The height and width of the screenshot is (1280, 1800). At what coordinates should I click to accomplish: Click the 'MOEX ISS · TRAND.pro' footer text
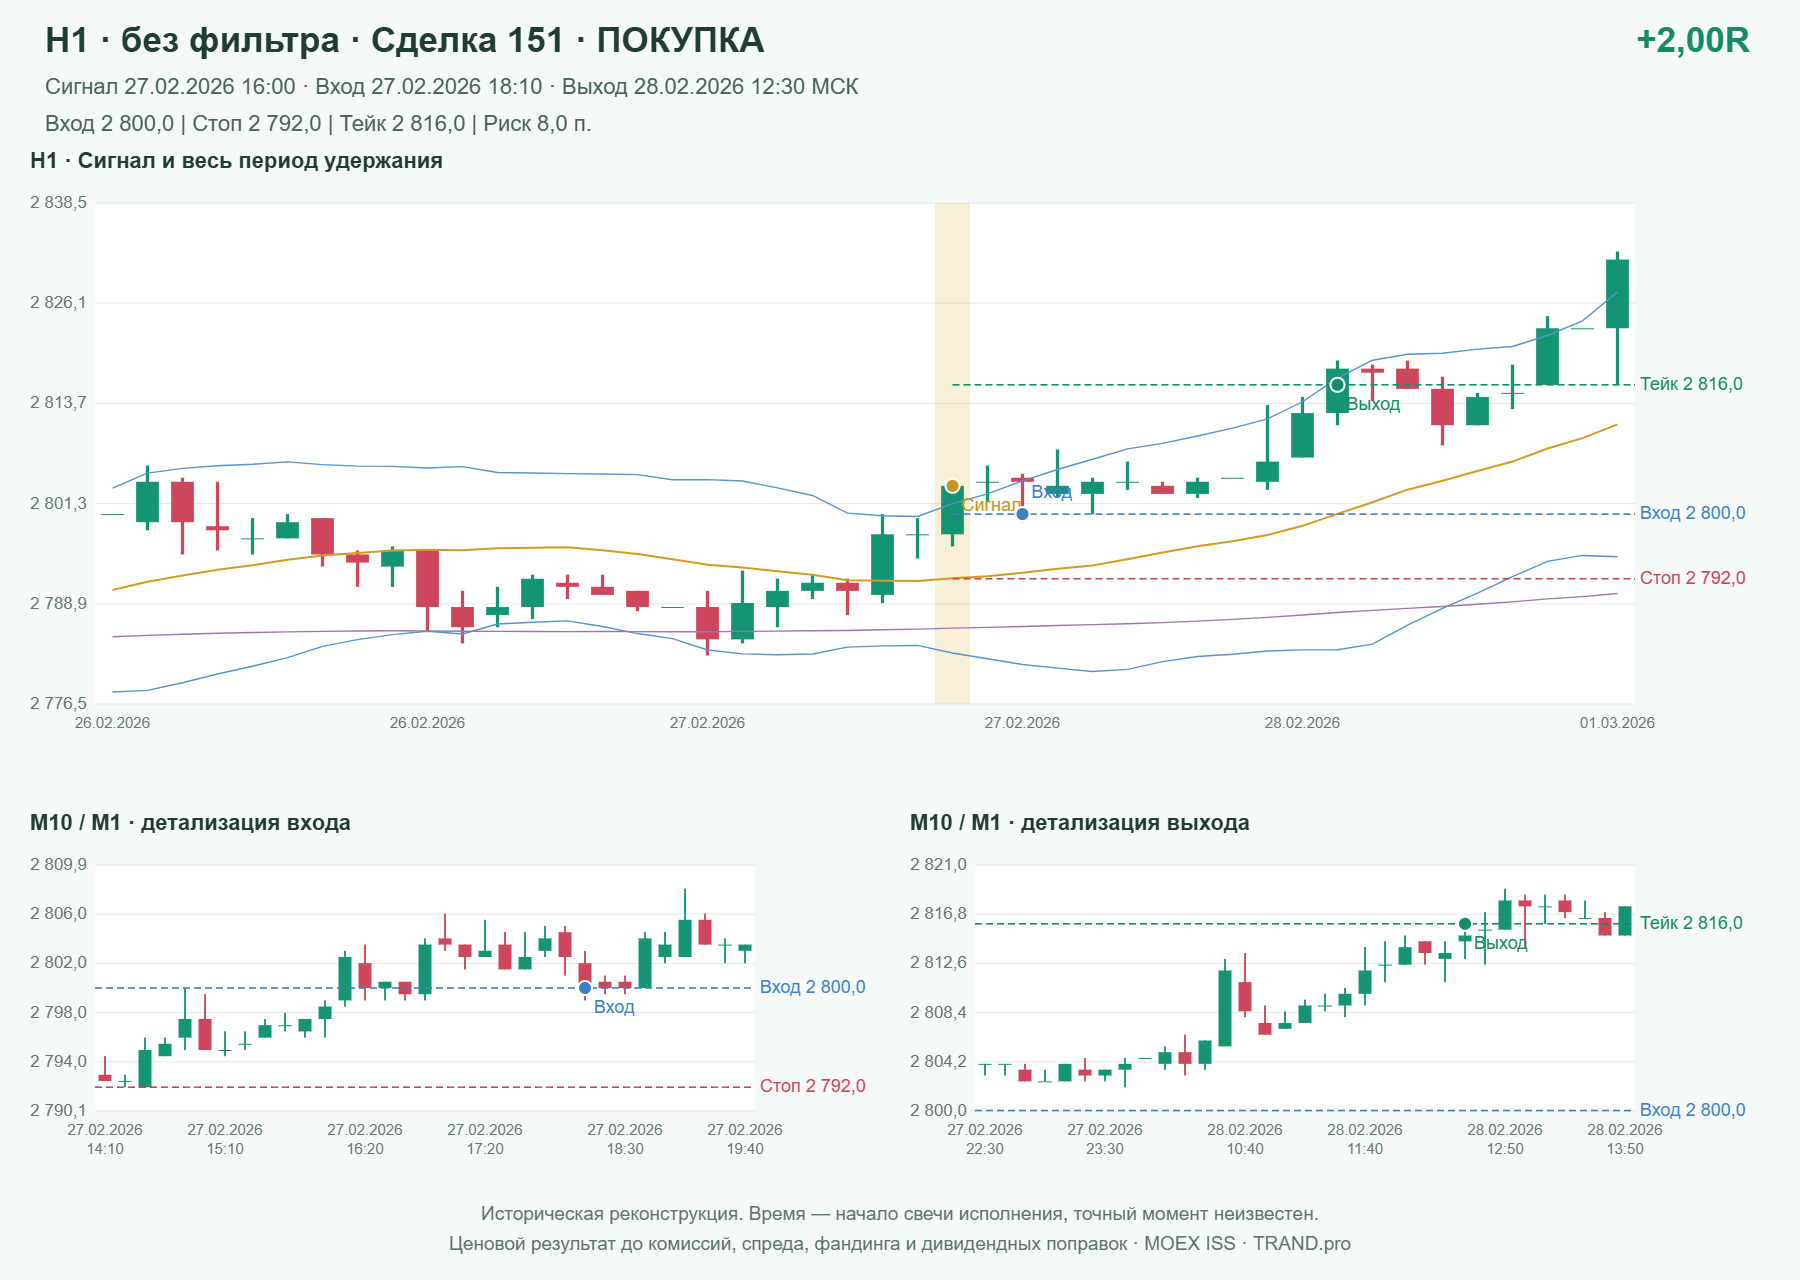[x=1247, y=1244]
